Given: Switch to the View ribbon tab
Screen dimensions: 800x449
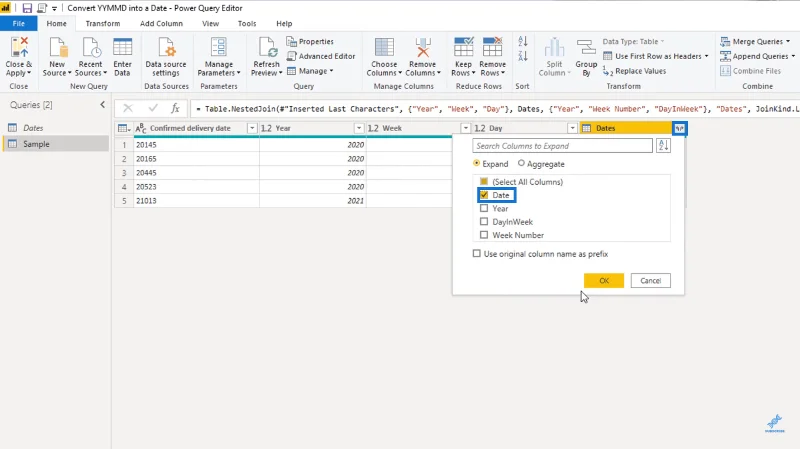Looking at the screenshot, I should tap(210, 23).
